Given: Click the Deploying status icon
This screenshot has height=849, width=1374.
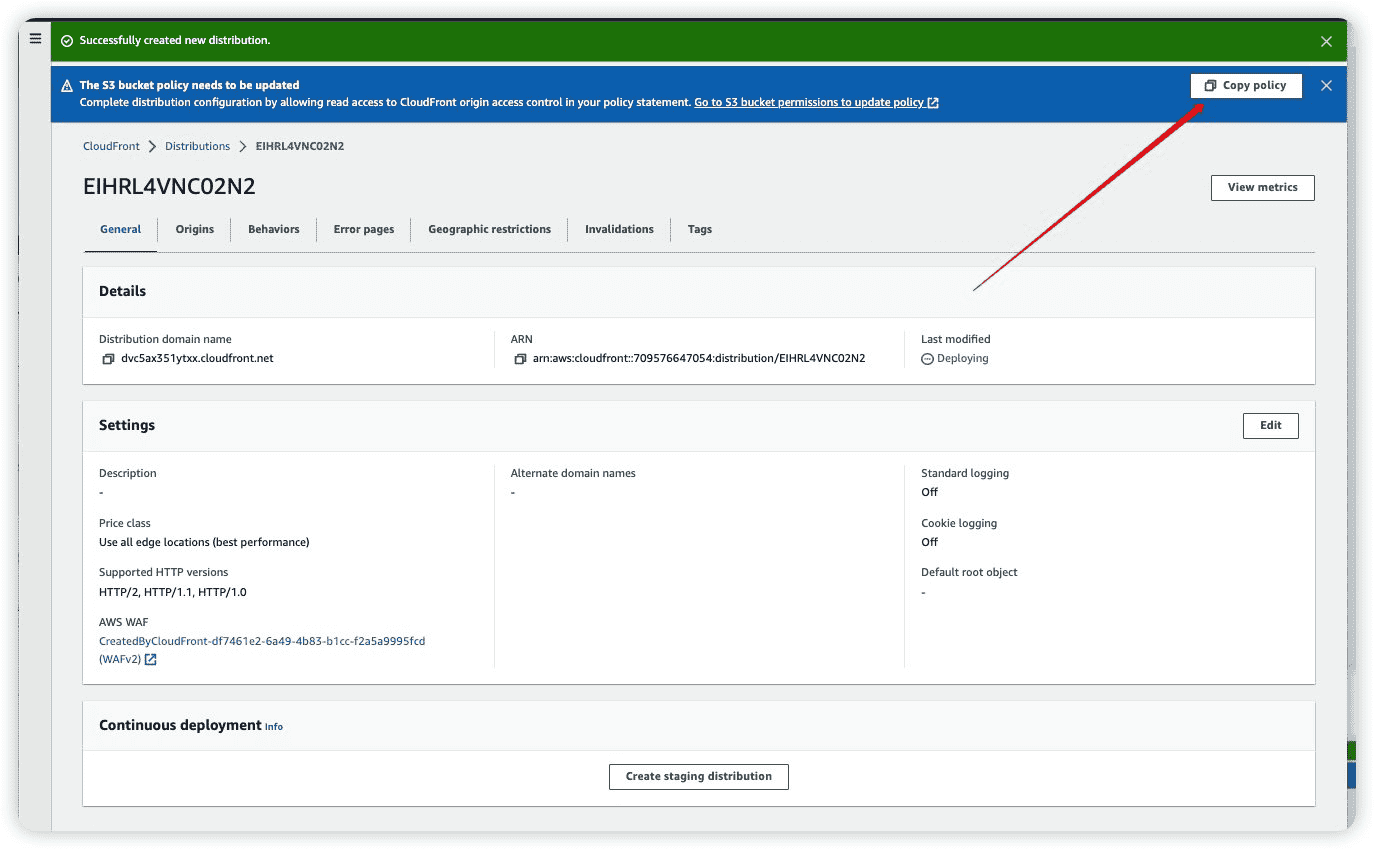Looking at the screenshot, I should pyautogui.click(x=927, y=359).
